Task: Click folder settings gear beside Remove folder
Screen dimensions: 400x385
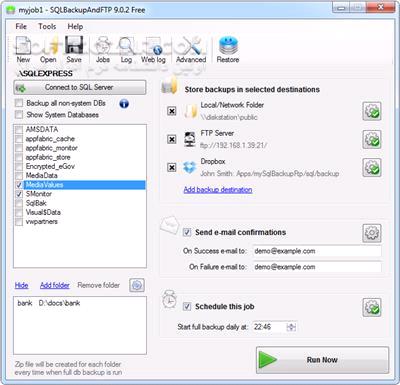Action: (137, 285)
